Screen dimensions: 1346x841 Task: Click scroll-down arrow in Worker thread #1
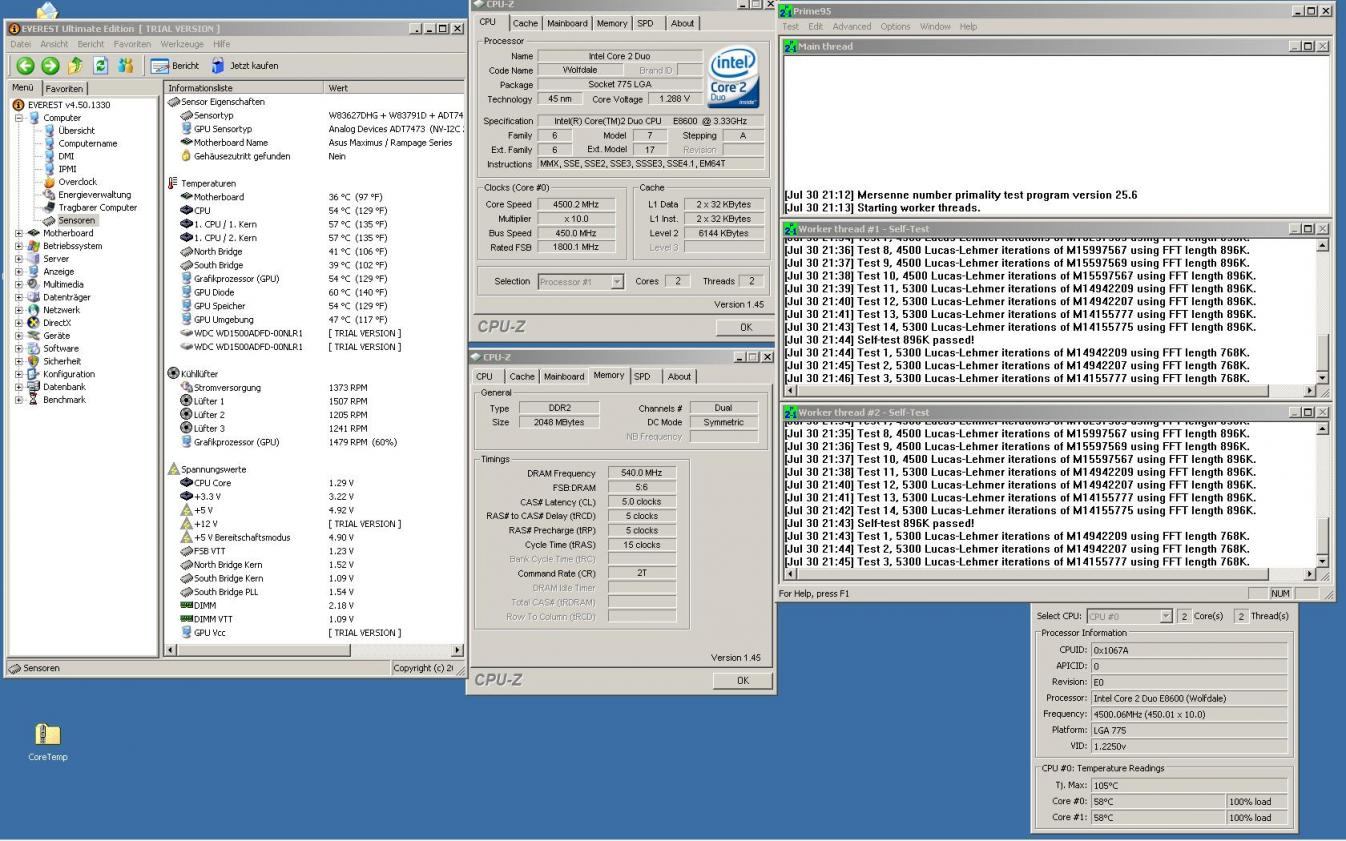(1323, 377)
